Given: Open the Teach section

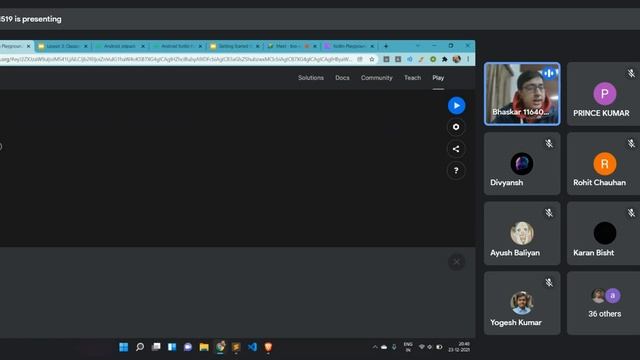Looking at the screenshot, I should pos(412,78).
